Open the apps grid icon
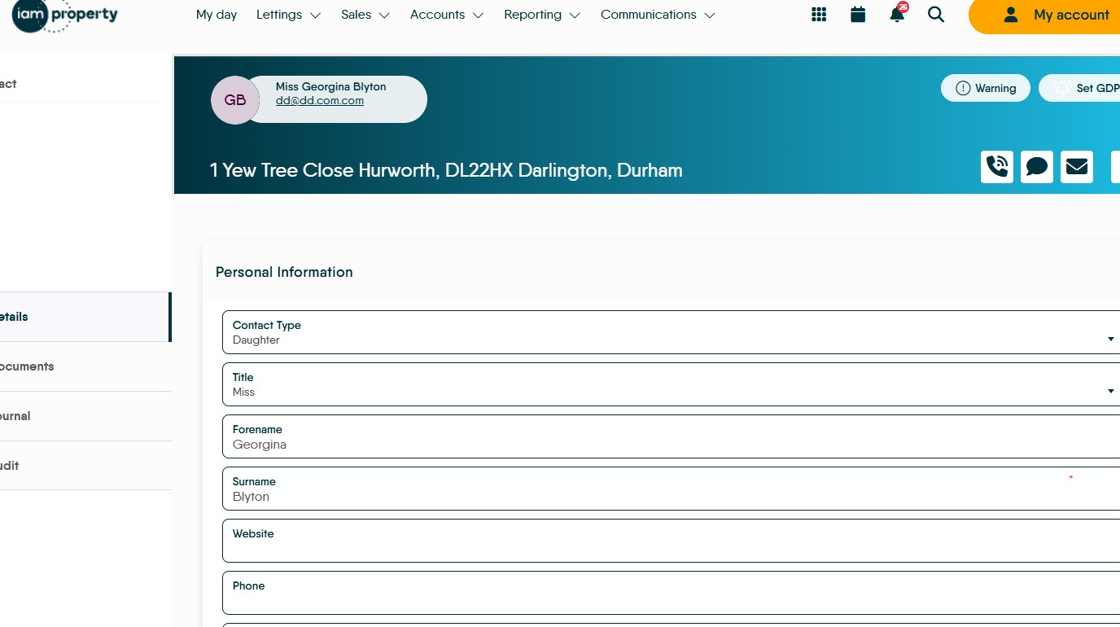 [x=819, y=14]
